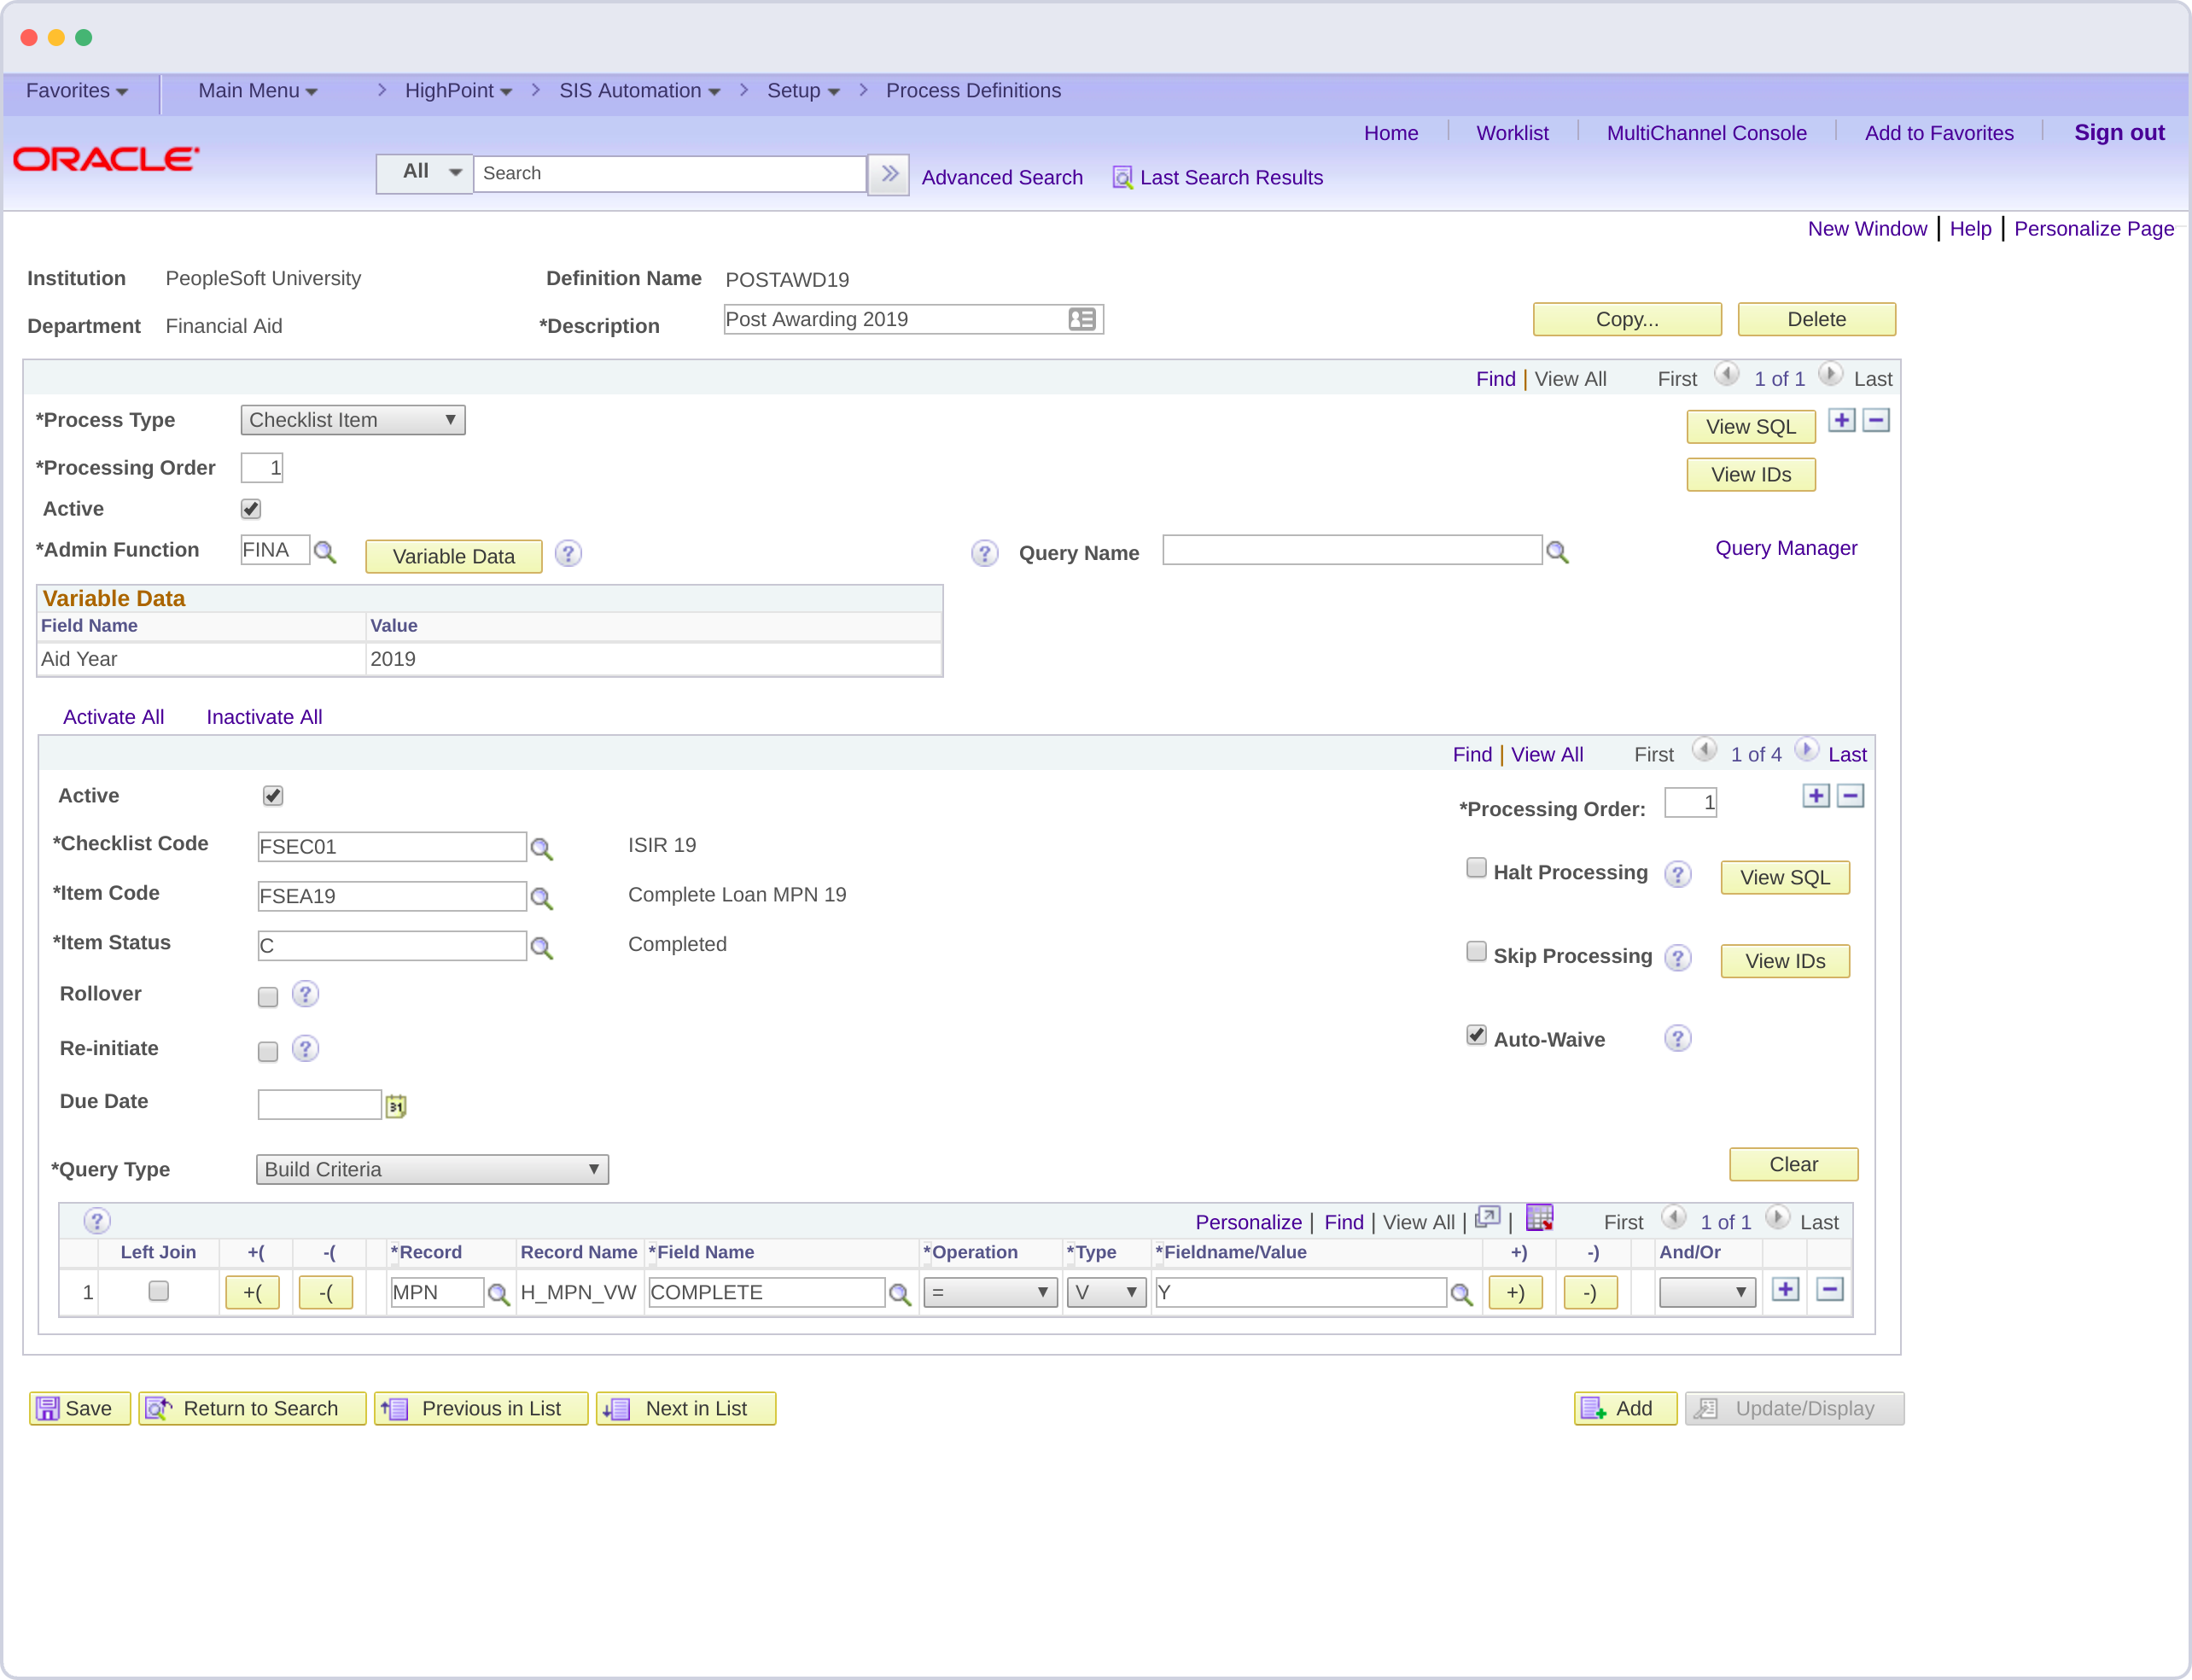Look up Field Name COMPLETE magnifier
Viewport: 2192px width, 1680px height.
[900, 1295]
